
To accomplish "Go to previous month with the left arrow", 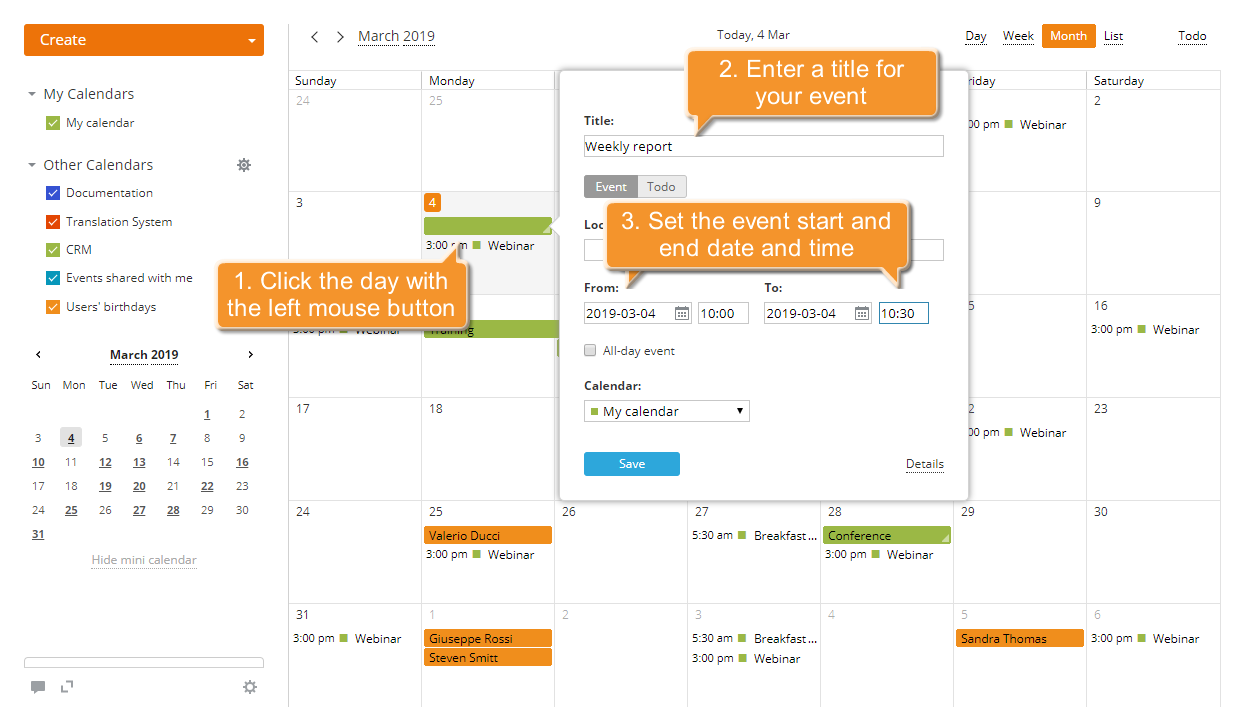I will 314,36.
